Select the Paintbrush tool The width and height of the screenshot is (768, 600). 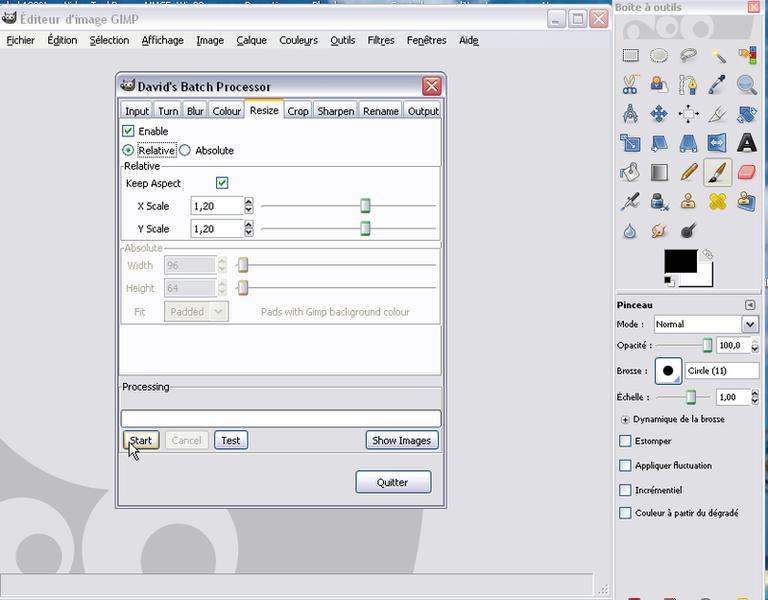[718, 172]
